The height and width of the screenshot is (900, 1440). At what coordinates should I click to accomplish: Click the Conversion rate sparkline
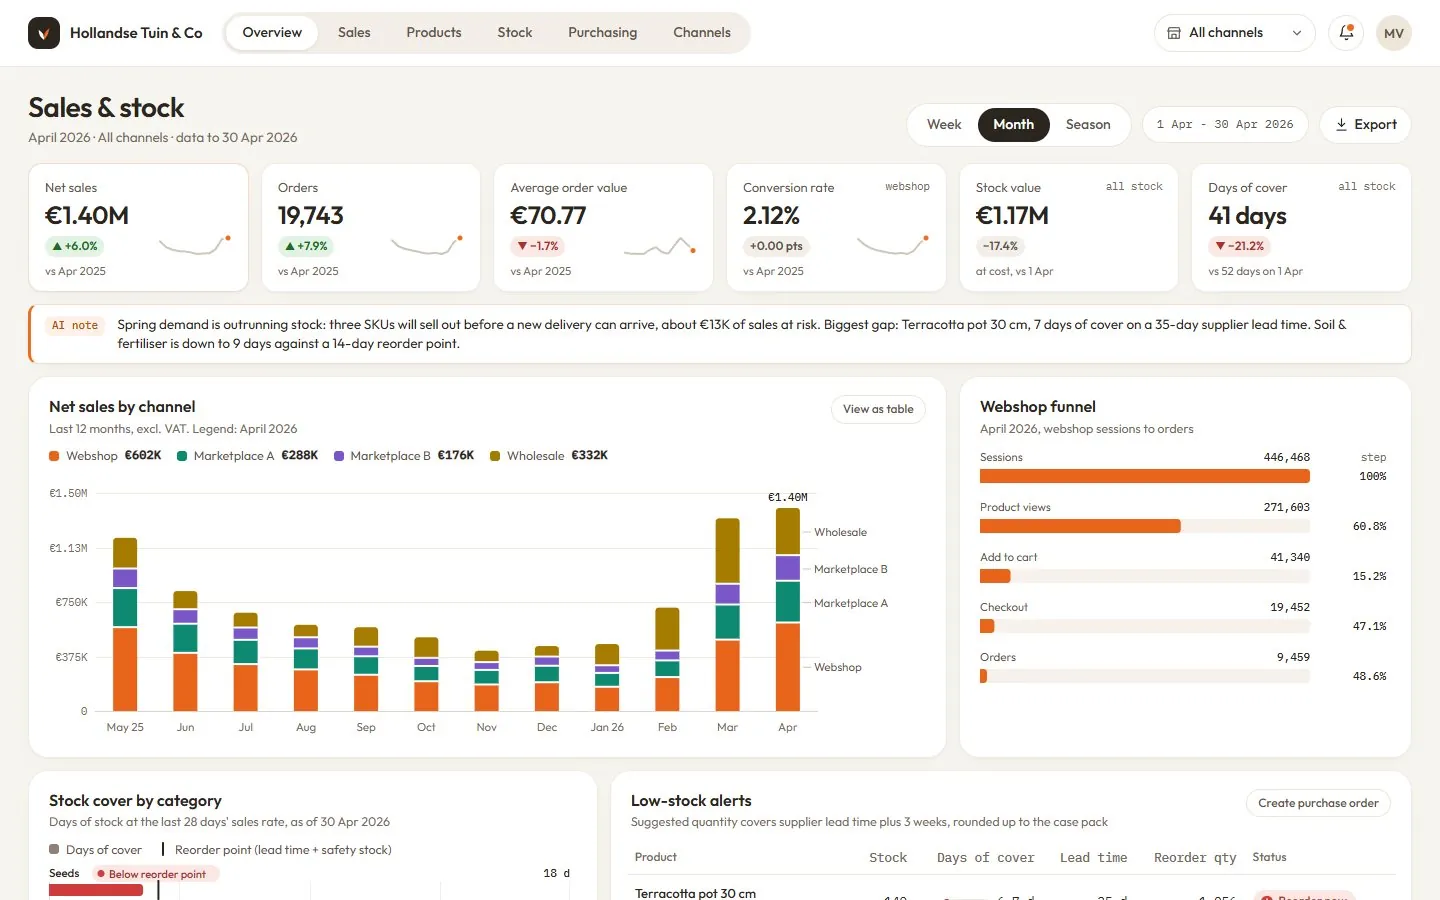click(x=893, y=245)
